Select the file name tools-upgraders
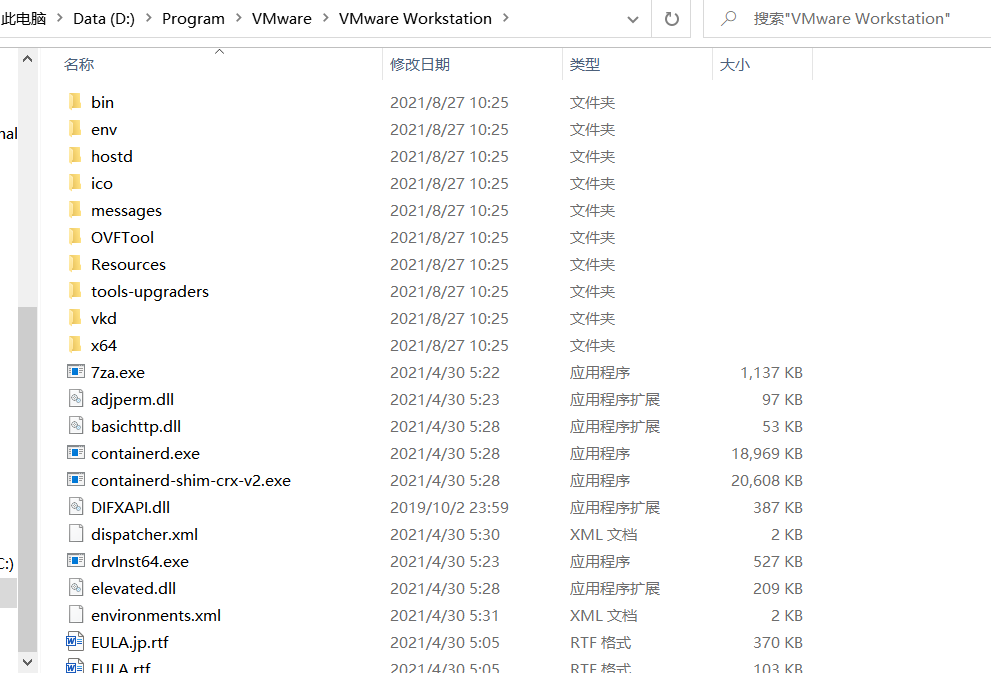 [150, 291]
